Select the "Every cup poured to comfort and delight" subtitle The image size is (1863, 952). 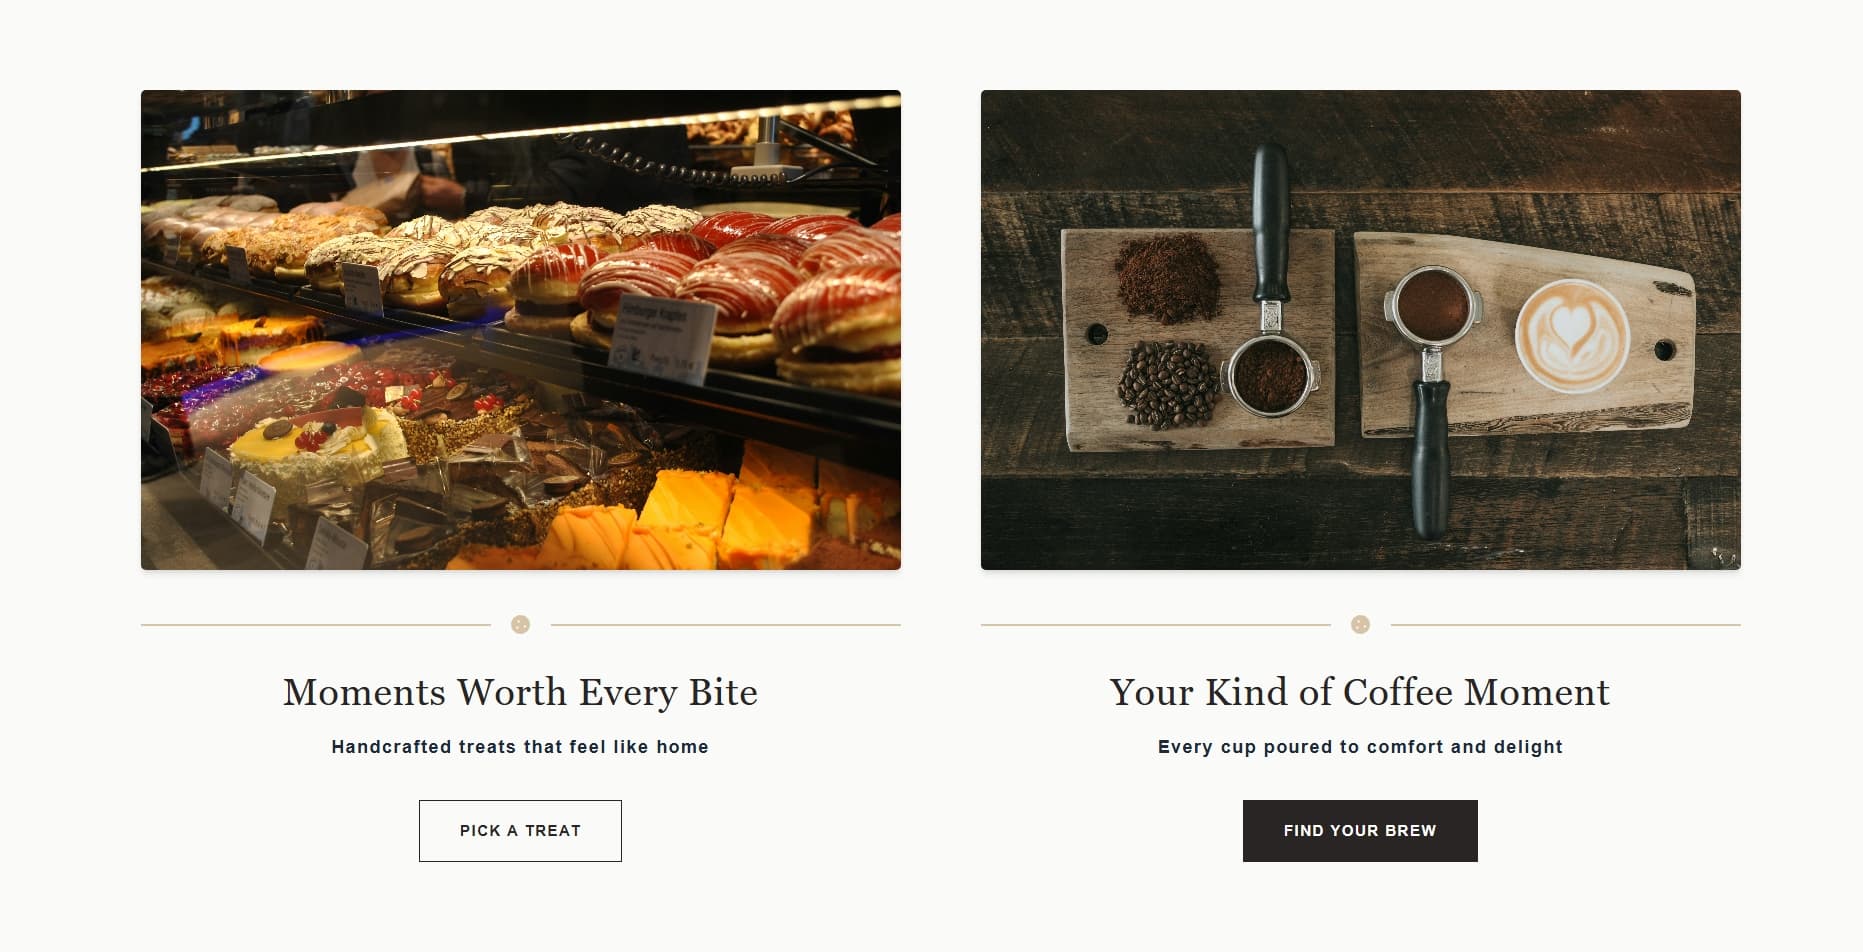1359,747
